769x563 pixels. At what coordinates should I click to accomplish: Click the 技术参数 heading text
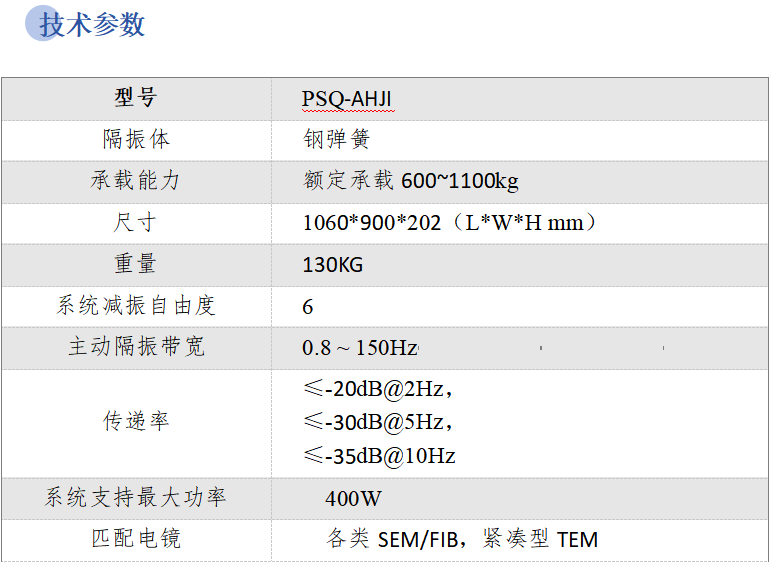click(93, 24)
